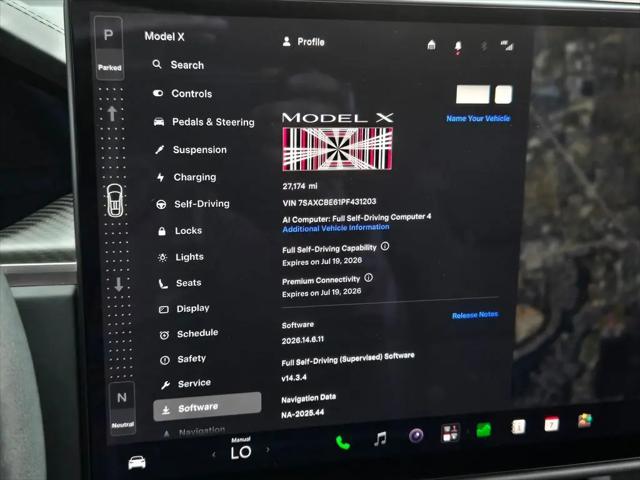The height and width of the screenshot is (480, 640).
Task: Open the Profile selector
Action: tap(304, 42)
